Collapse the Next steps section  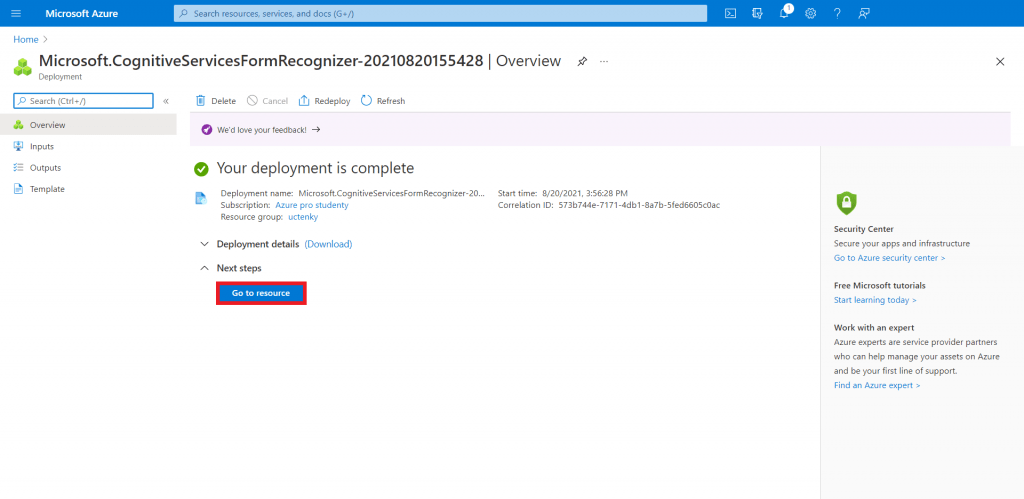tap(205, 268)
